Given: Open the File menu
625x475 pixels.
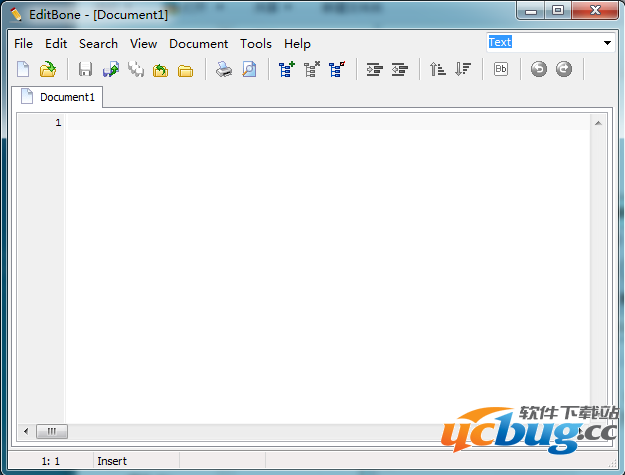Looking at the screenshot, I should [x=23, y=44].
